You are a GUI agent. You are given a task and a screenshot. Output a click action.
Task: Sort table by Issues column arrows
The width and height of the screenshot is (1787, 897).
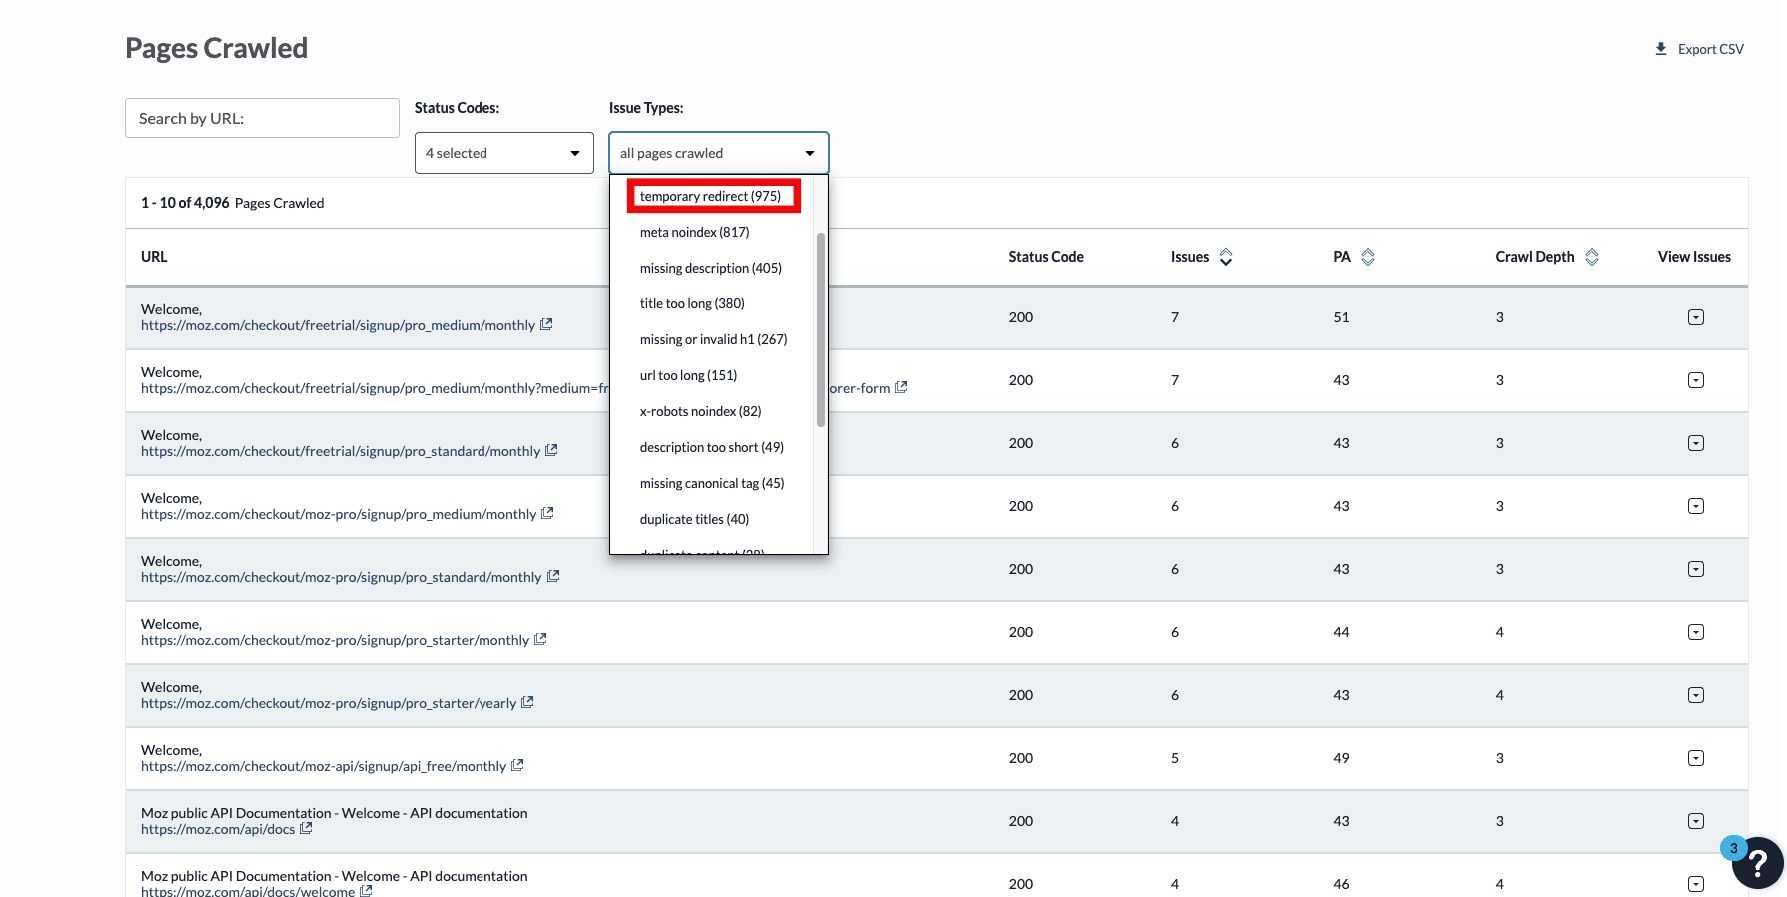coord(1226,257)
